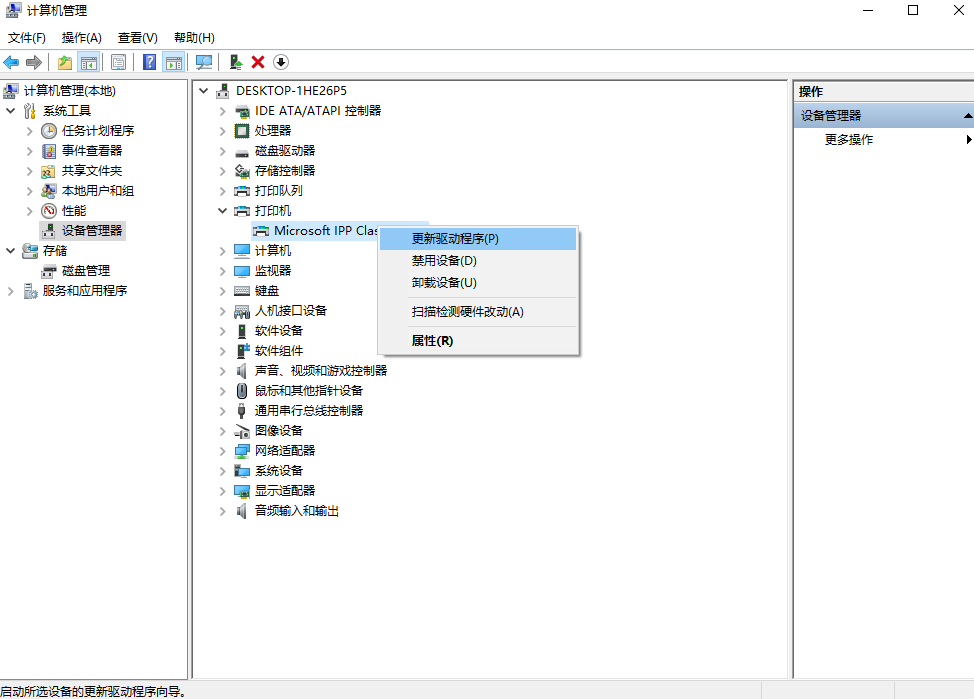The image size is (974, 699).
Task: Expand the 监视器 node
Action: pos(222,271)
